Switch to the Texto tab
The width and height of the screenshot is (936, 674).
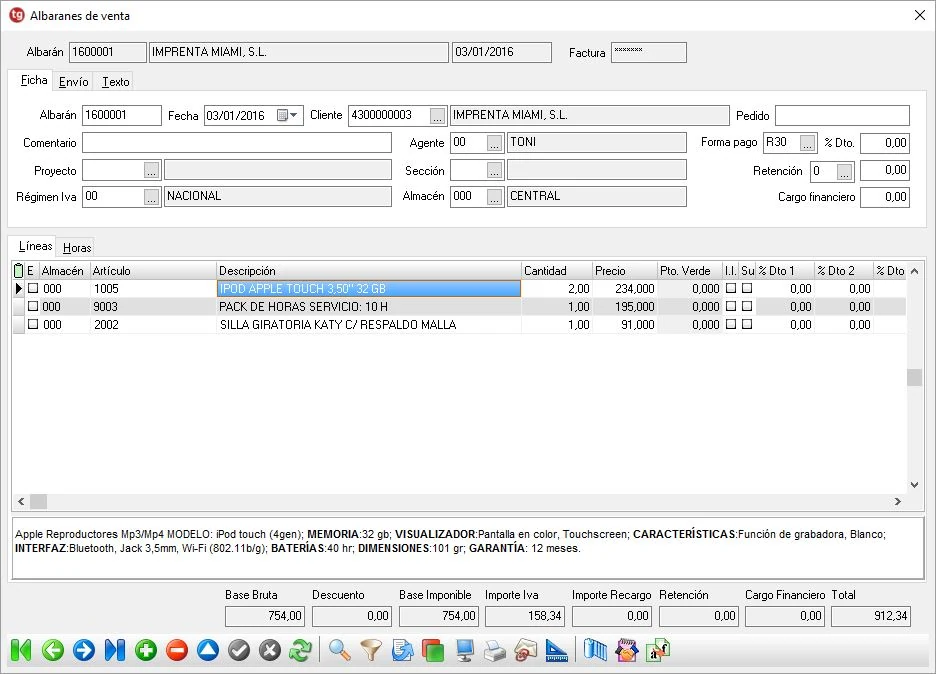(115, 82)
